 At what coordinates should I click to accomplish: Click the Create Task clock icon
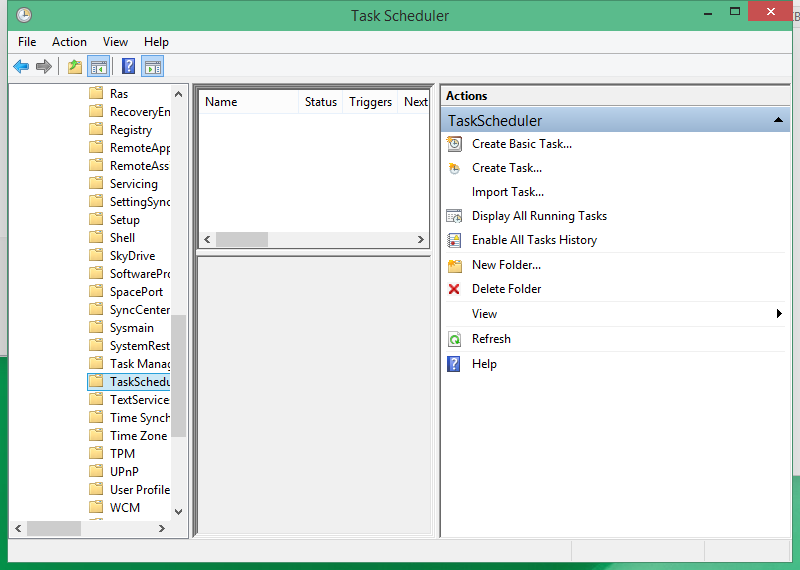454,168
